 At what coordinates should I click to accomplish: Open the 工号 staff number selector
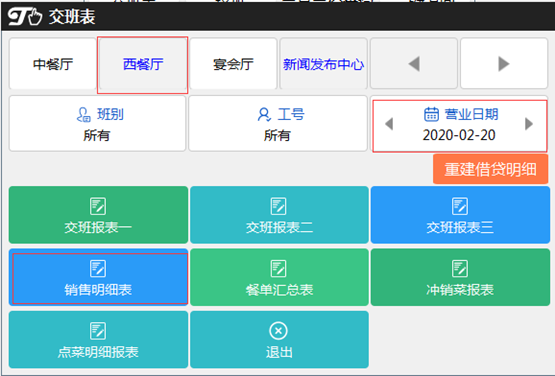coord(278,124)
